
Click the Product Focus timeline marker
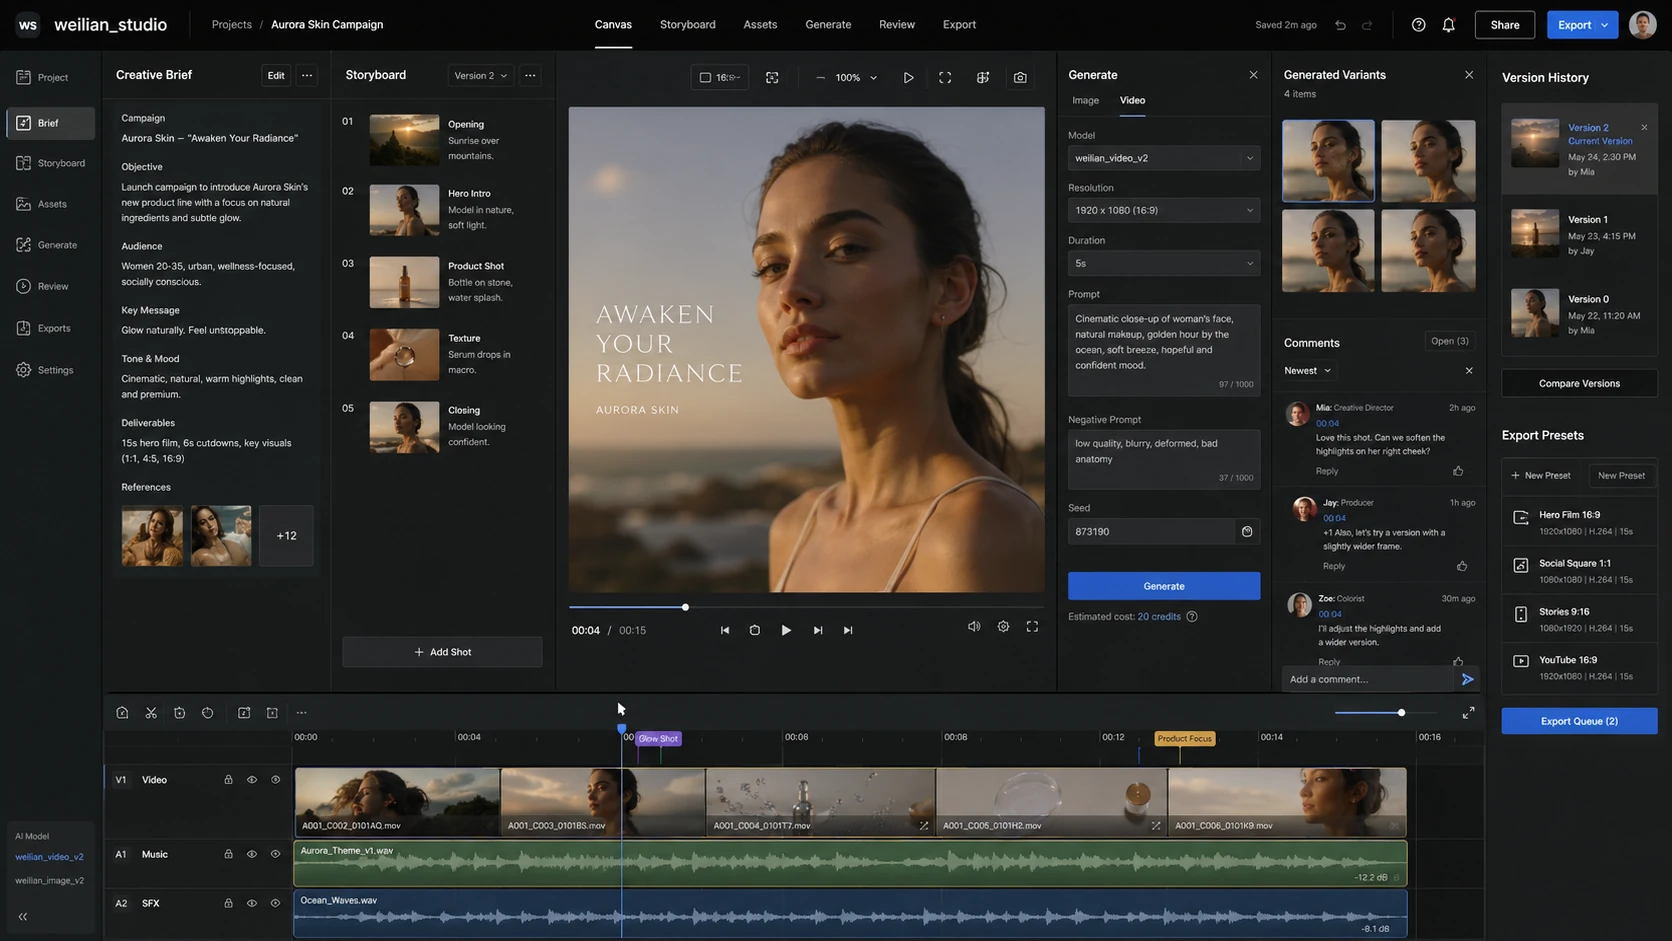(1185, 739)
